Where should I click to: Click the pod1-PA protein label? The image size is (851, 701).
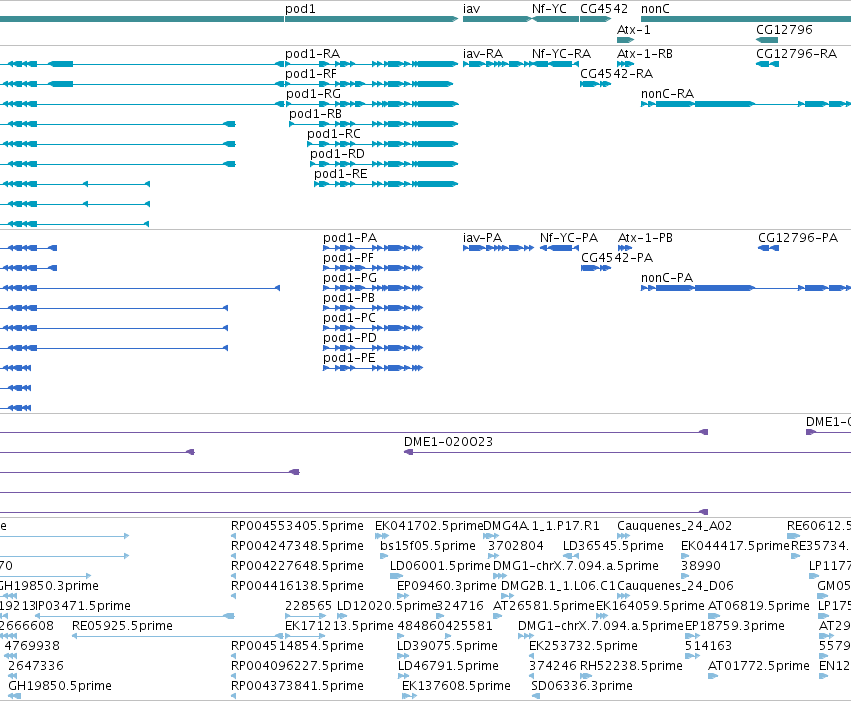click(350, 238)
